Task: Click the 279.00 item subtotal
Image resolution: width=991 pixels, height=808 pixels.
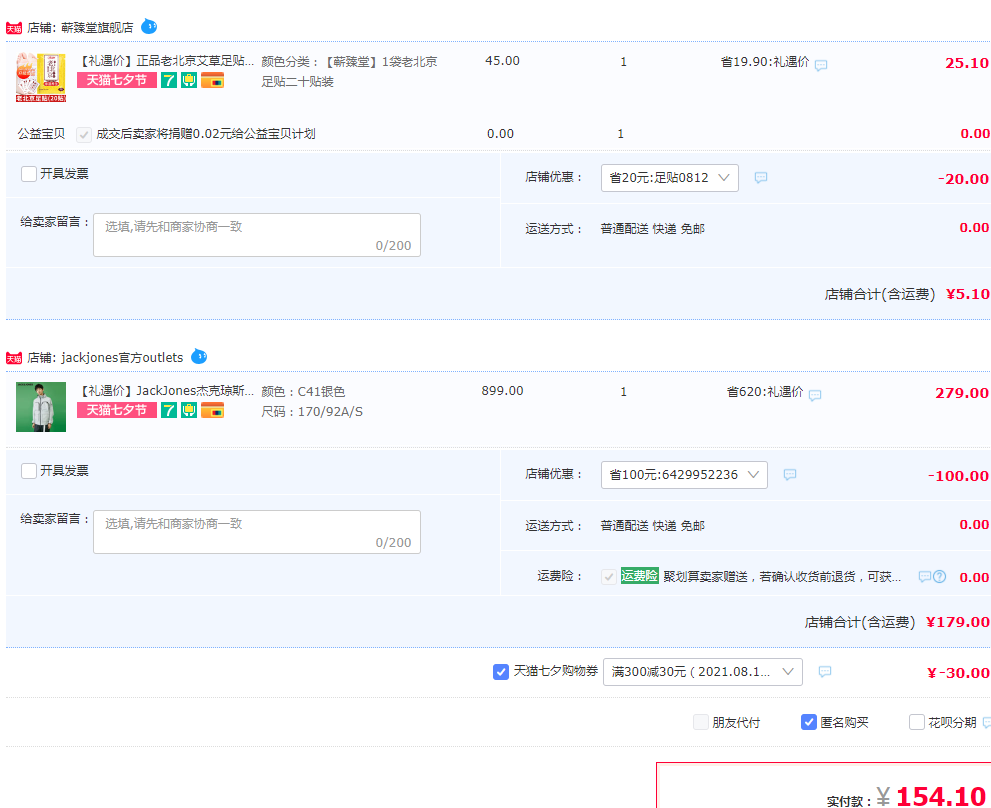Action: coord(962,393)
